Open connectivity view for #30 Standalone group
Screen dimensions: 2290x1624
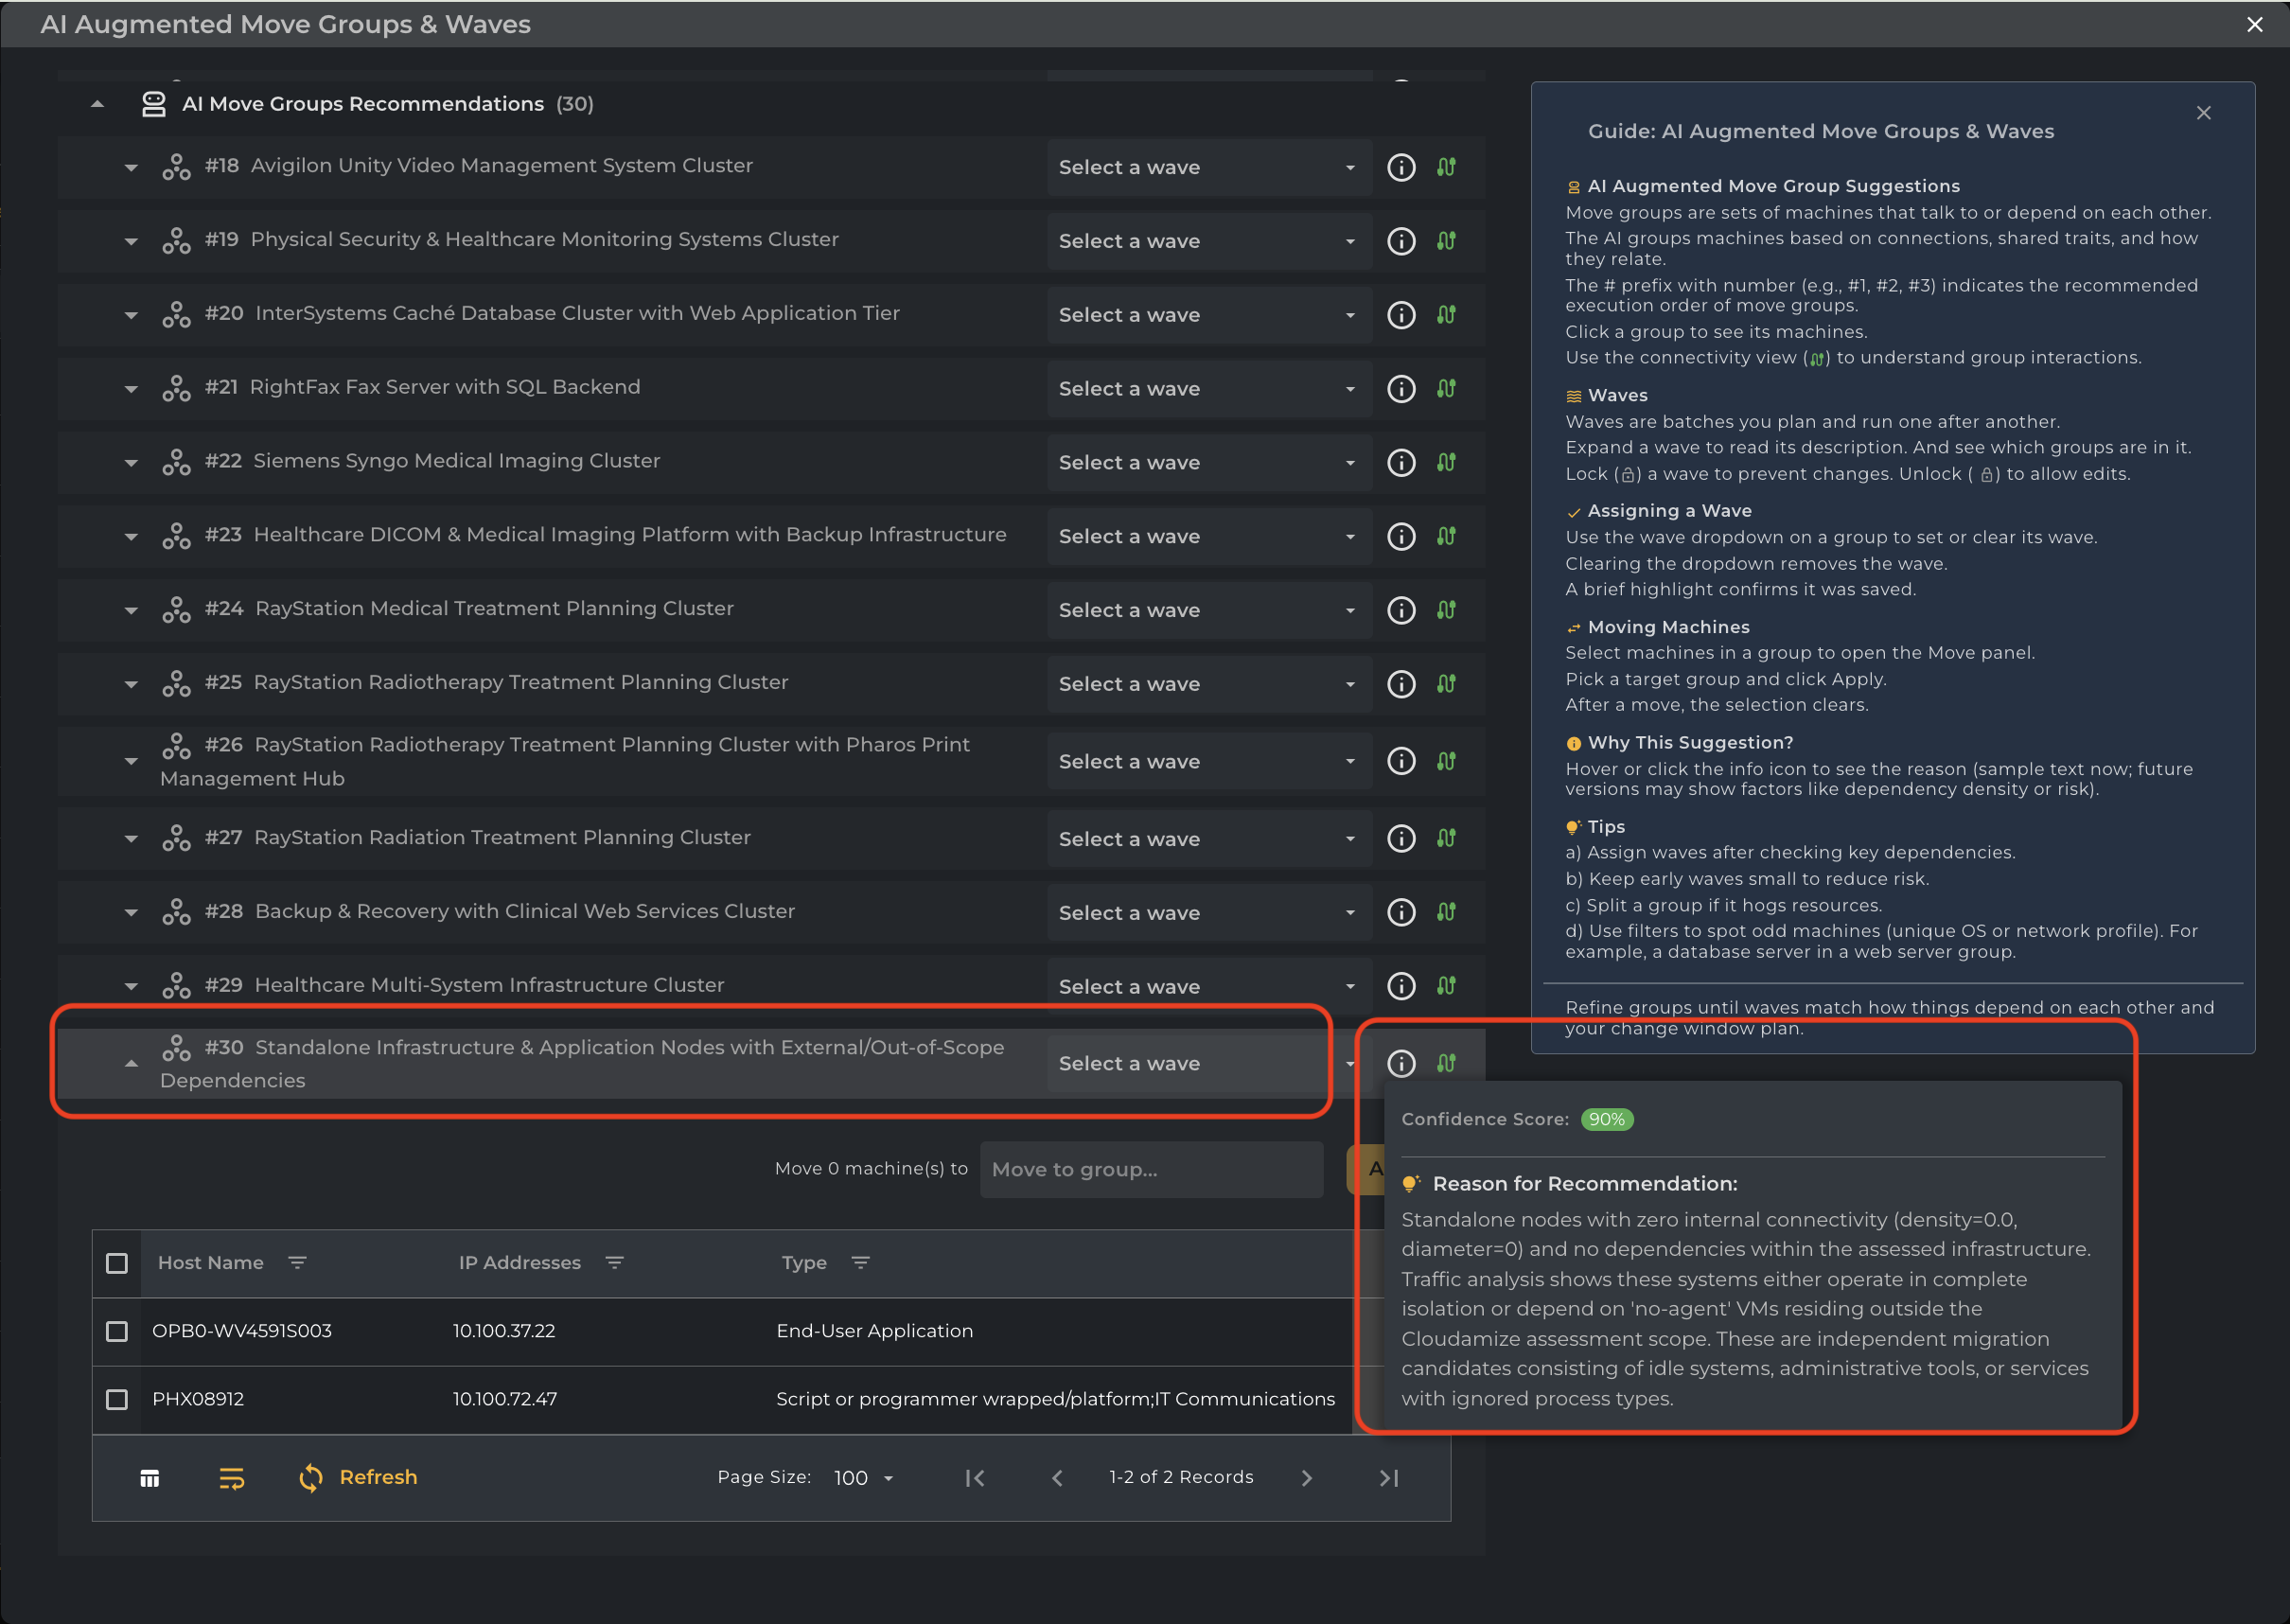tap(1446, 1063)
